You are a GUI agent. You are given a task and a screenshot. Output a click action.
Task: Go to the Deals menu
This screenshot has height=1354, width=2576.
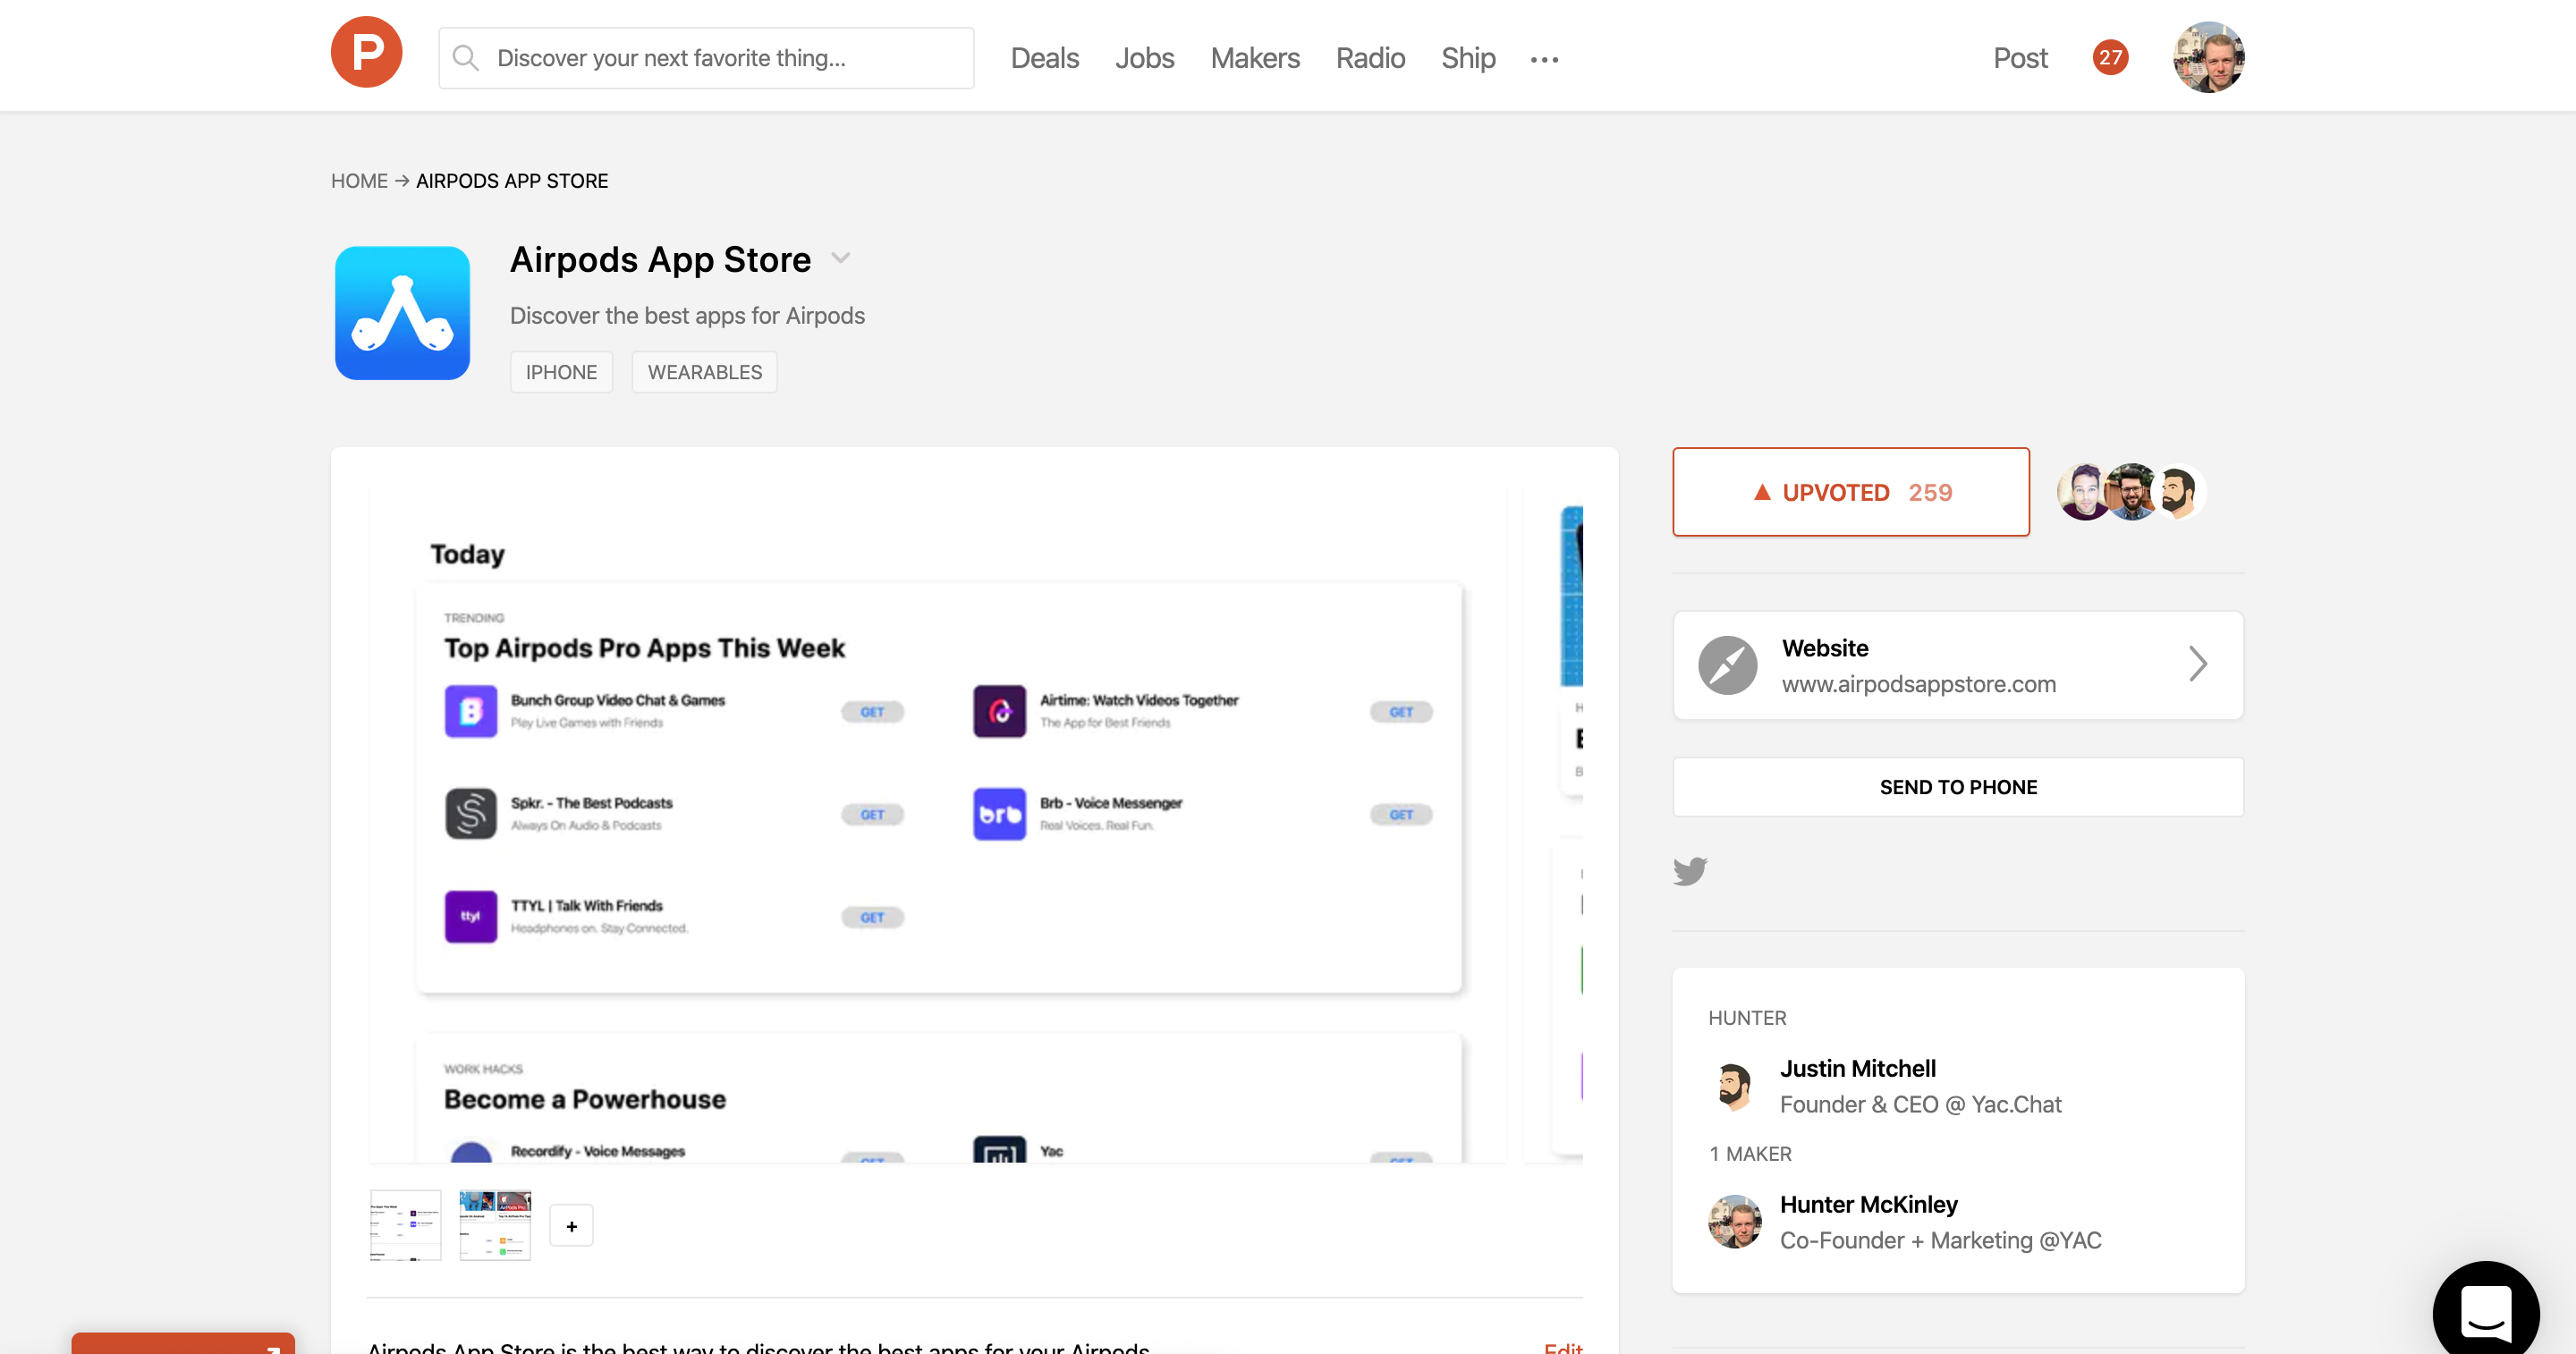pos(1044,58)
